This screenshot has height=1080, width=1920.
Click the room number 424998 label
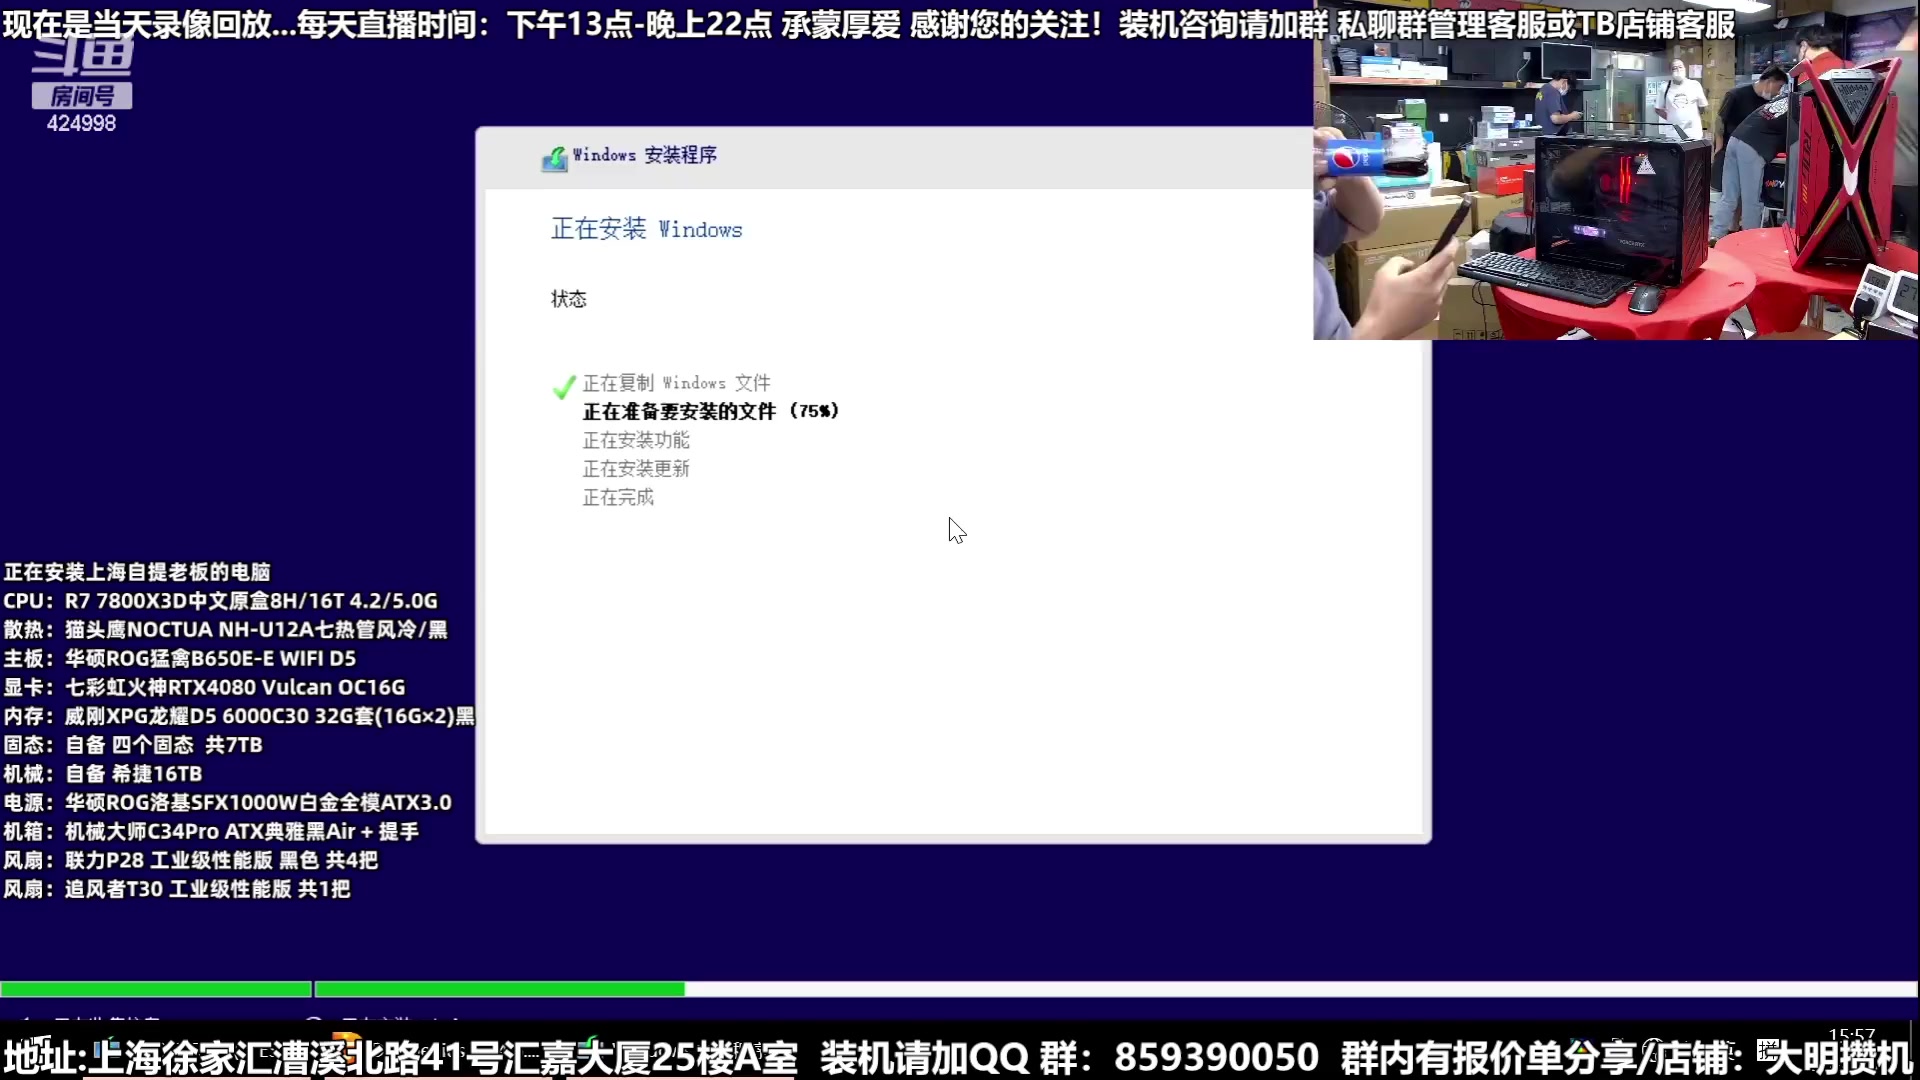82,123
